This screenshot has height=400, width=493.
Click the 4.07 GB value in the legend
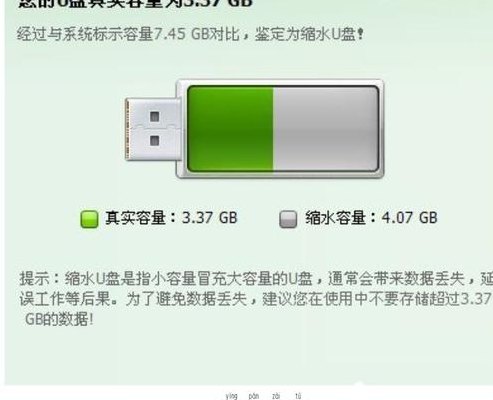(409, 218)
